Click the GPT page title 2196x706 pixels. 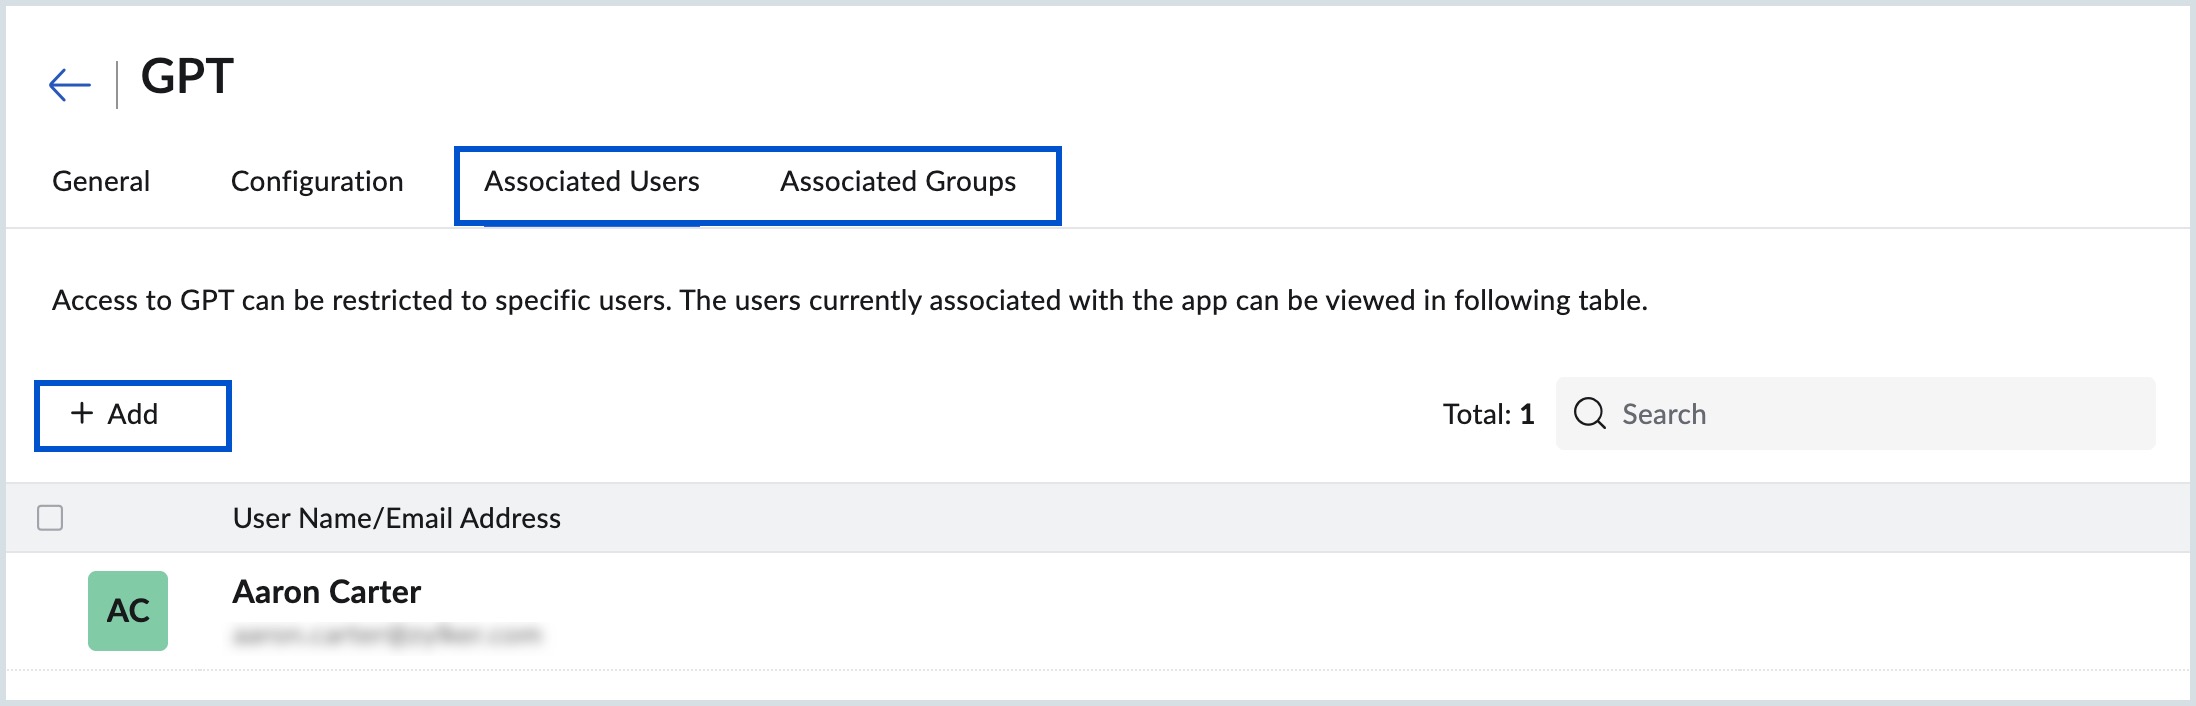187,77
